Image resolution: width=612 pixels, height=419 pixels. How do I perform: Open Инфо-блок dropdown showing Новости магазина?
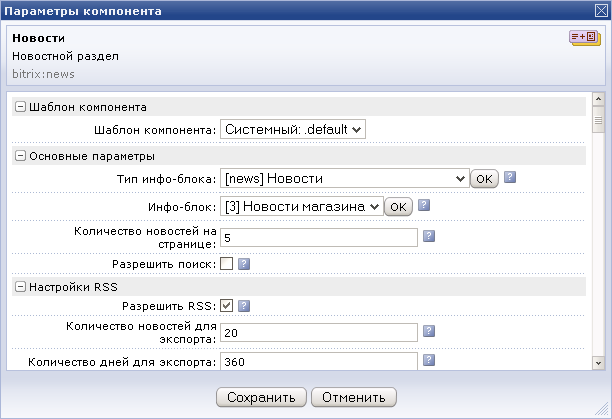tap(302, 206)
